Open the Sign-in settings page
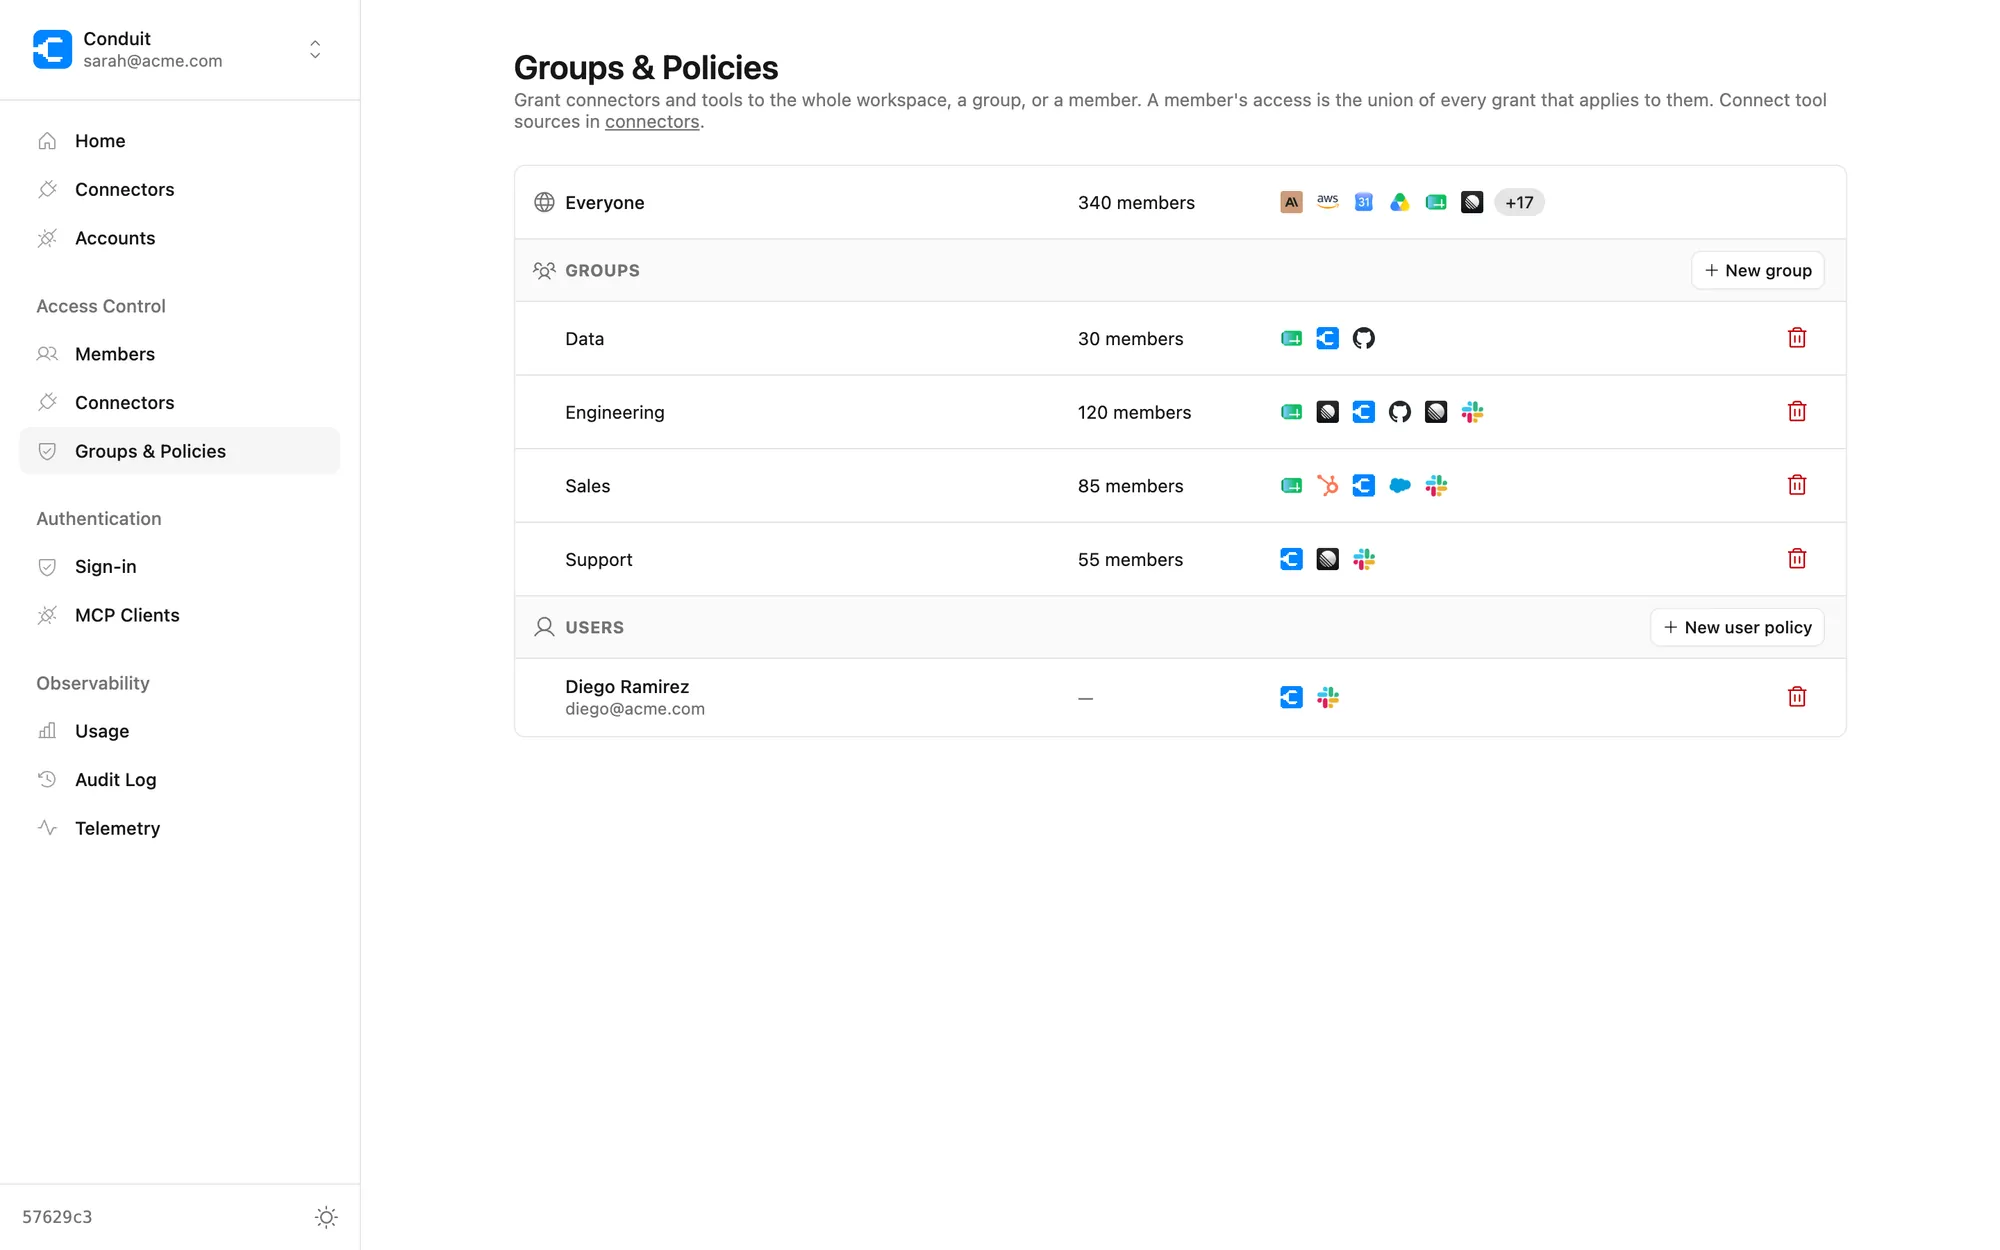This screenshot has width=2000, height=1250. click(180, 566)
